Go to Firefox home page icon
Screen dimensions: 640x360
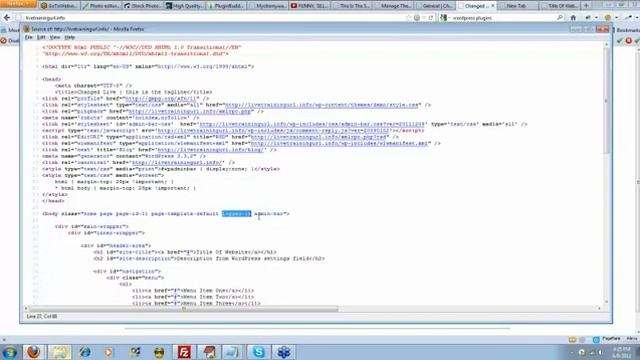click(573, 18)
